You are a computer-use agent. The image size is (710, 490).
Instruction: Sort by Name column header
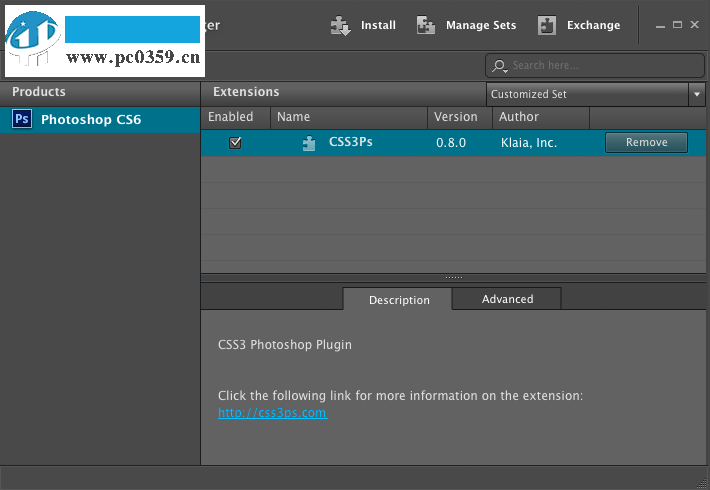click(349, 117)
